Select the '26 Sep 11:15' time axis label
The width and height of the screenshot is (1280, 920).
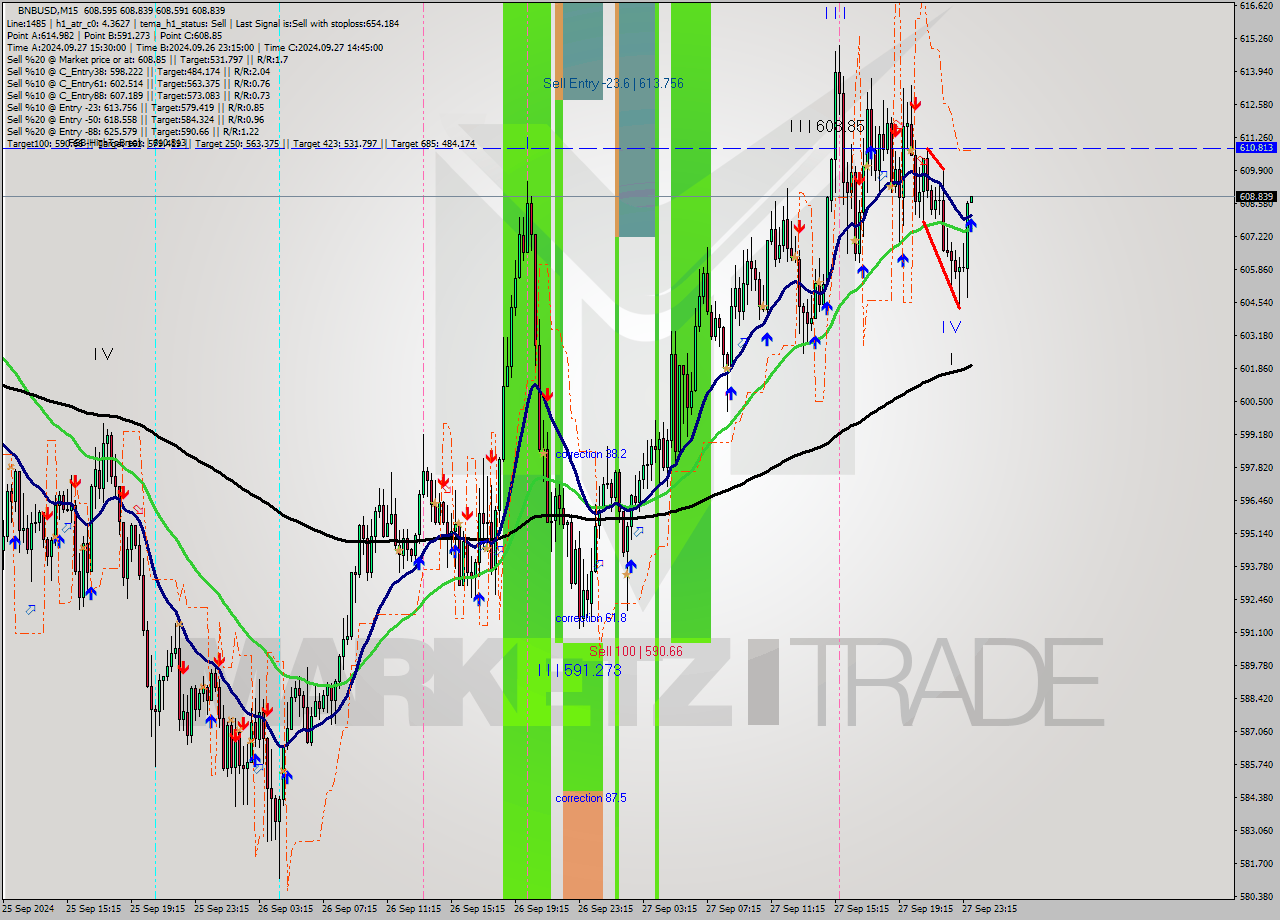[413, 909]
